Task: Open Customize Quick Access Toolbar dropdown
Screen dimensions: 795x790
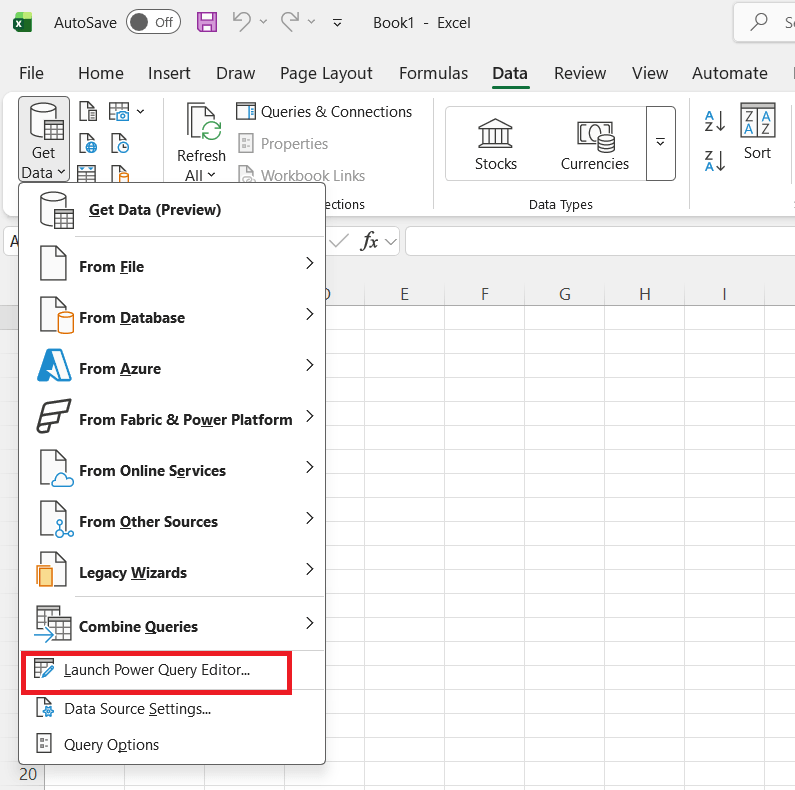Action: 337,23
